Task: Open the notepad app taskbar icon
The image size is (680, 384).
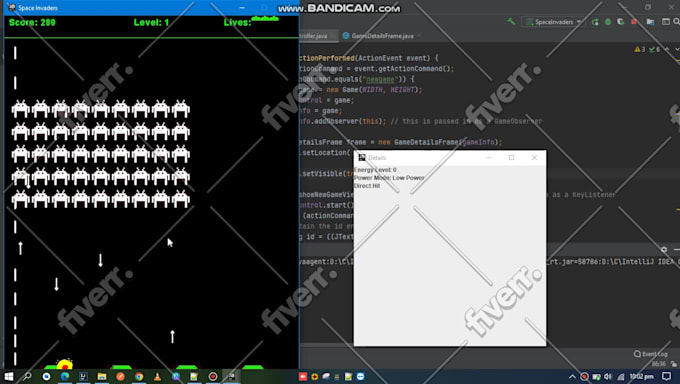Action: coord(194,376)
